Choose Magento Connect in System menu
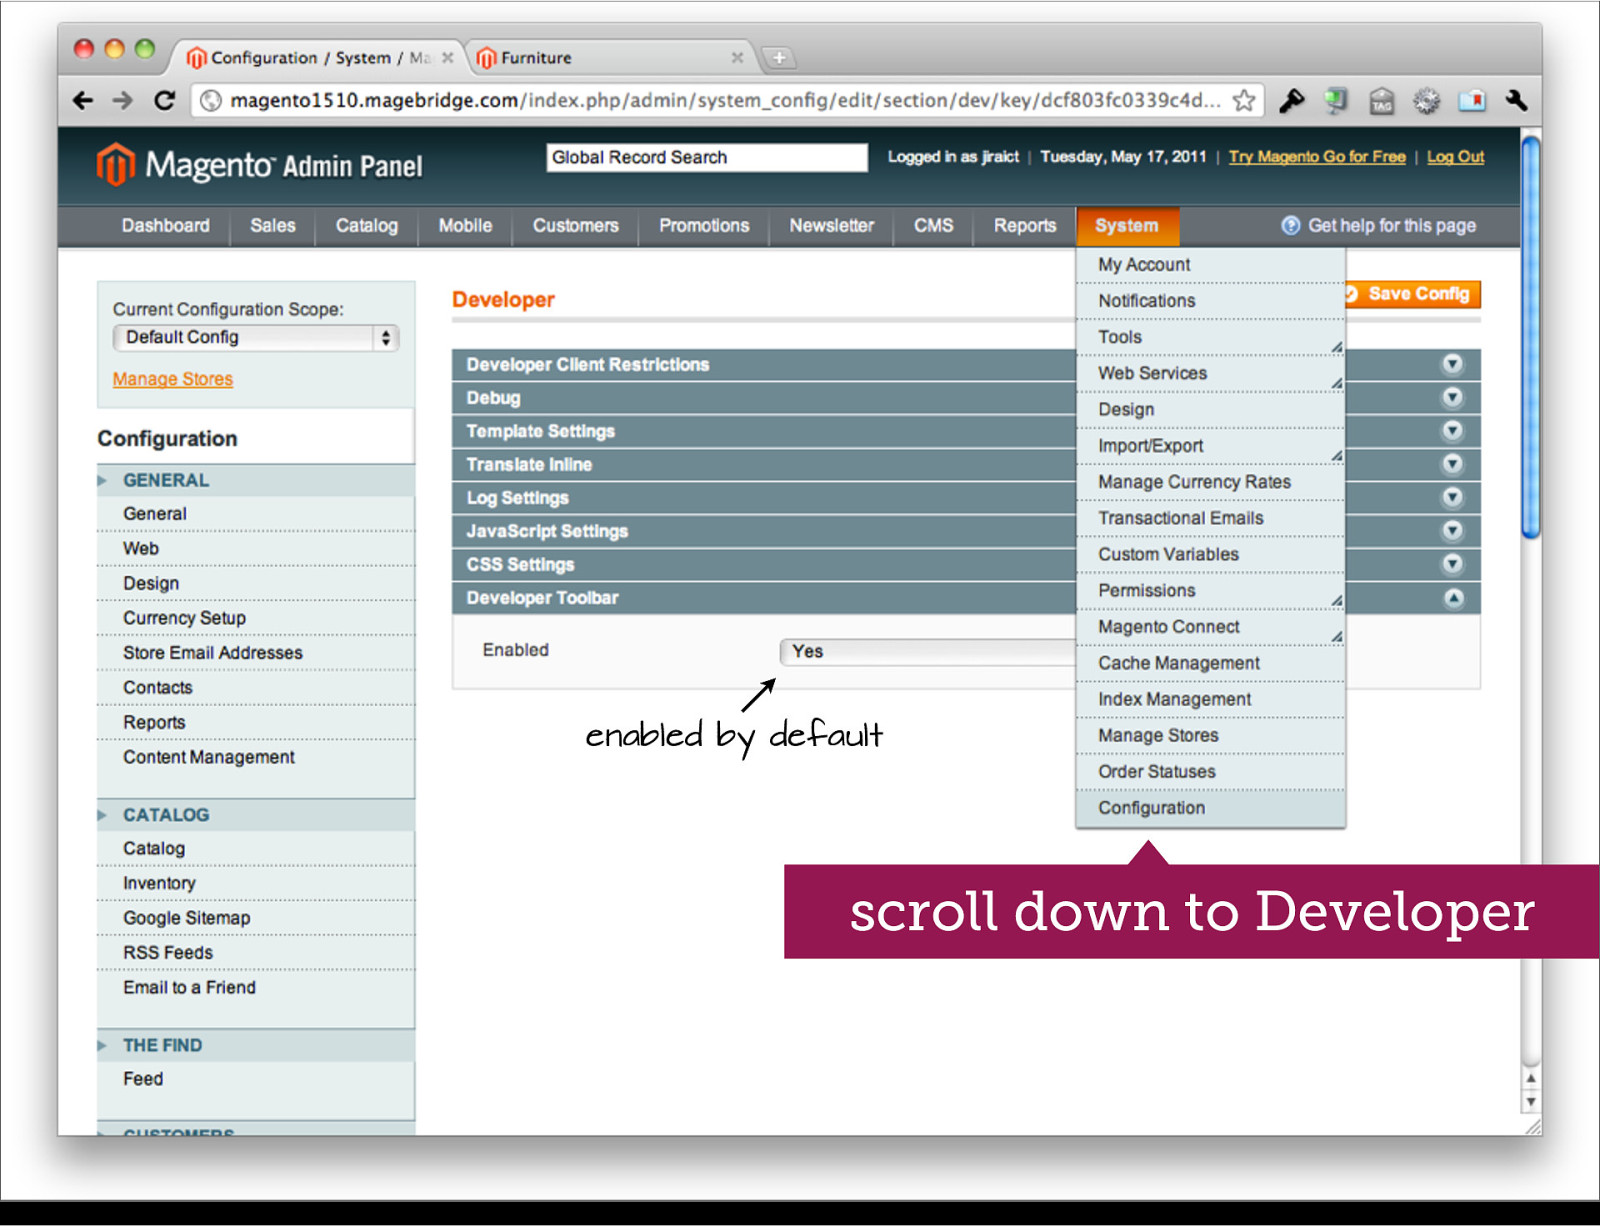 (x=1210, y=628)
